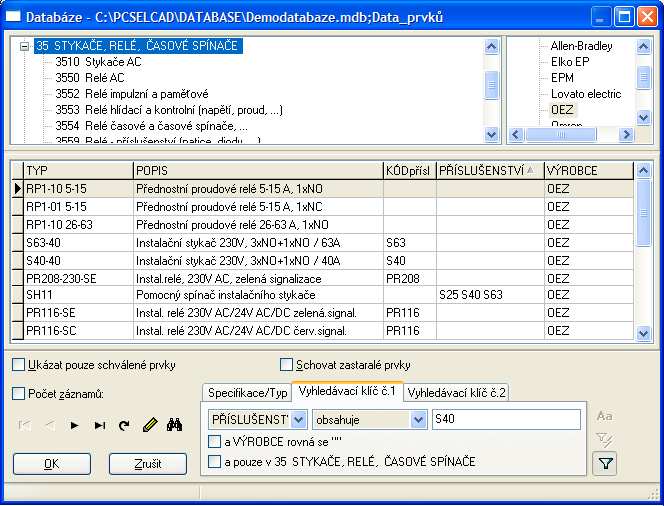Enable Ukázat pouze schválené prvky checkbox
The height and width of the screenshot is (506, 664).
point(19,365)
